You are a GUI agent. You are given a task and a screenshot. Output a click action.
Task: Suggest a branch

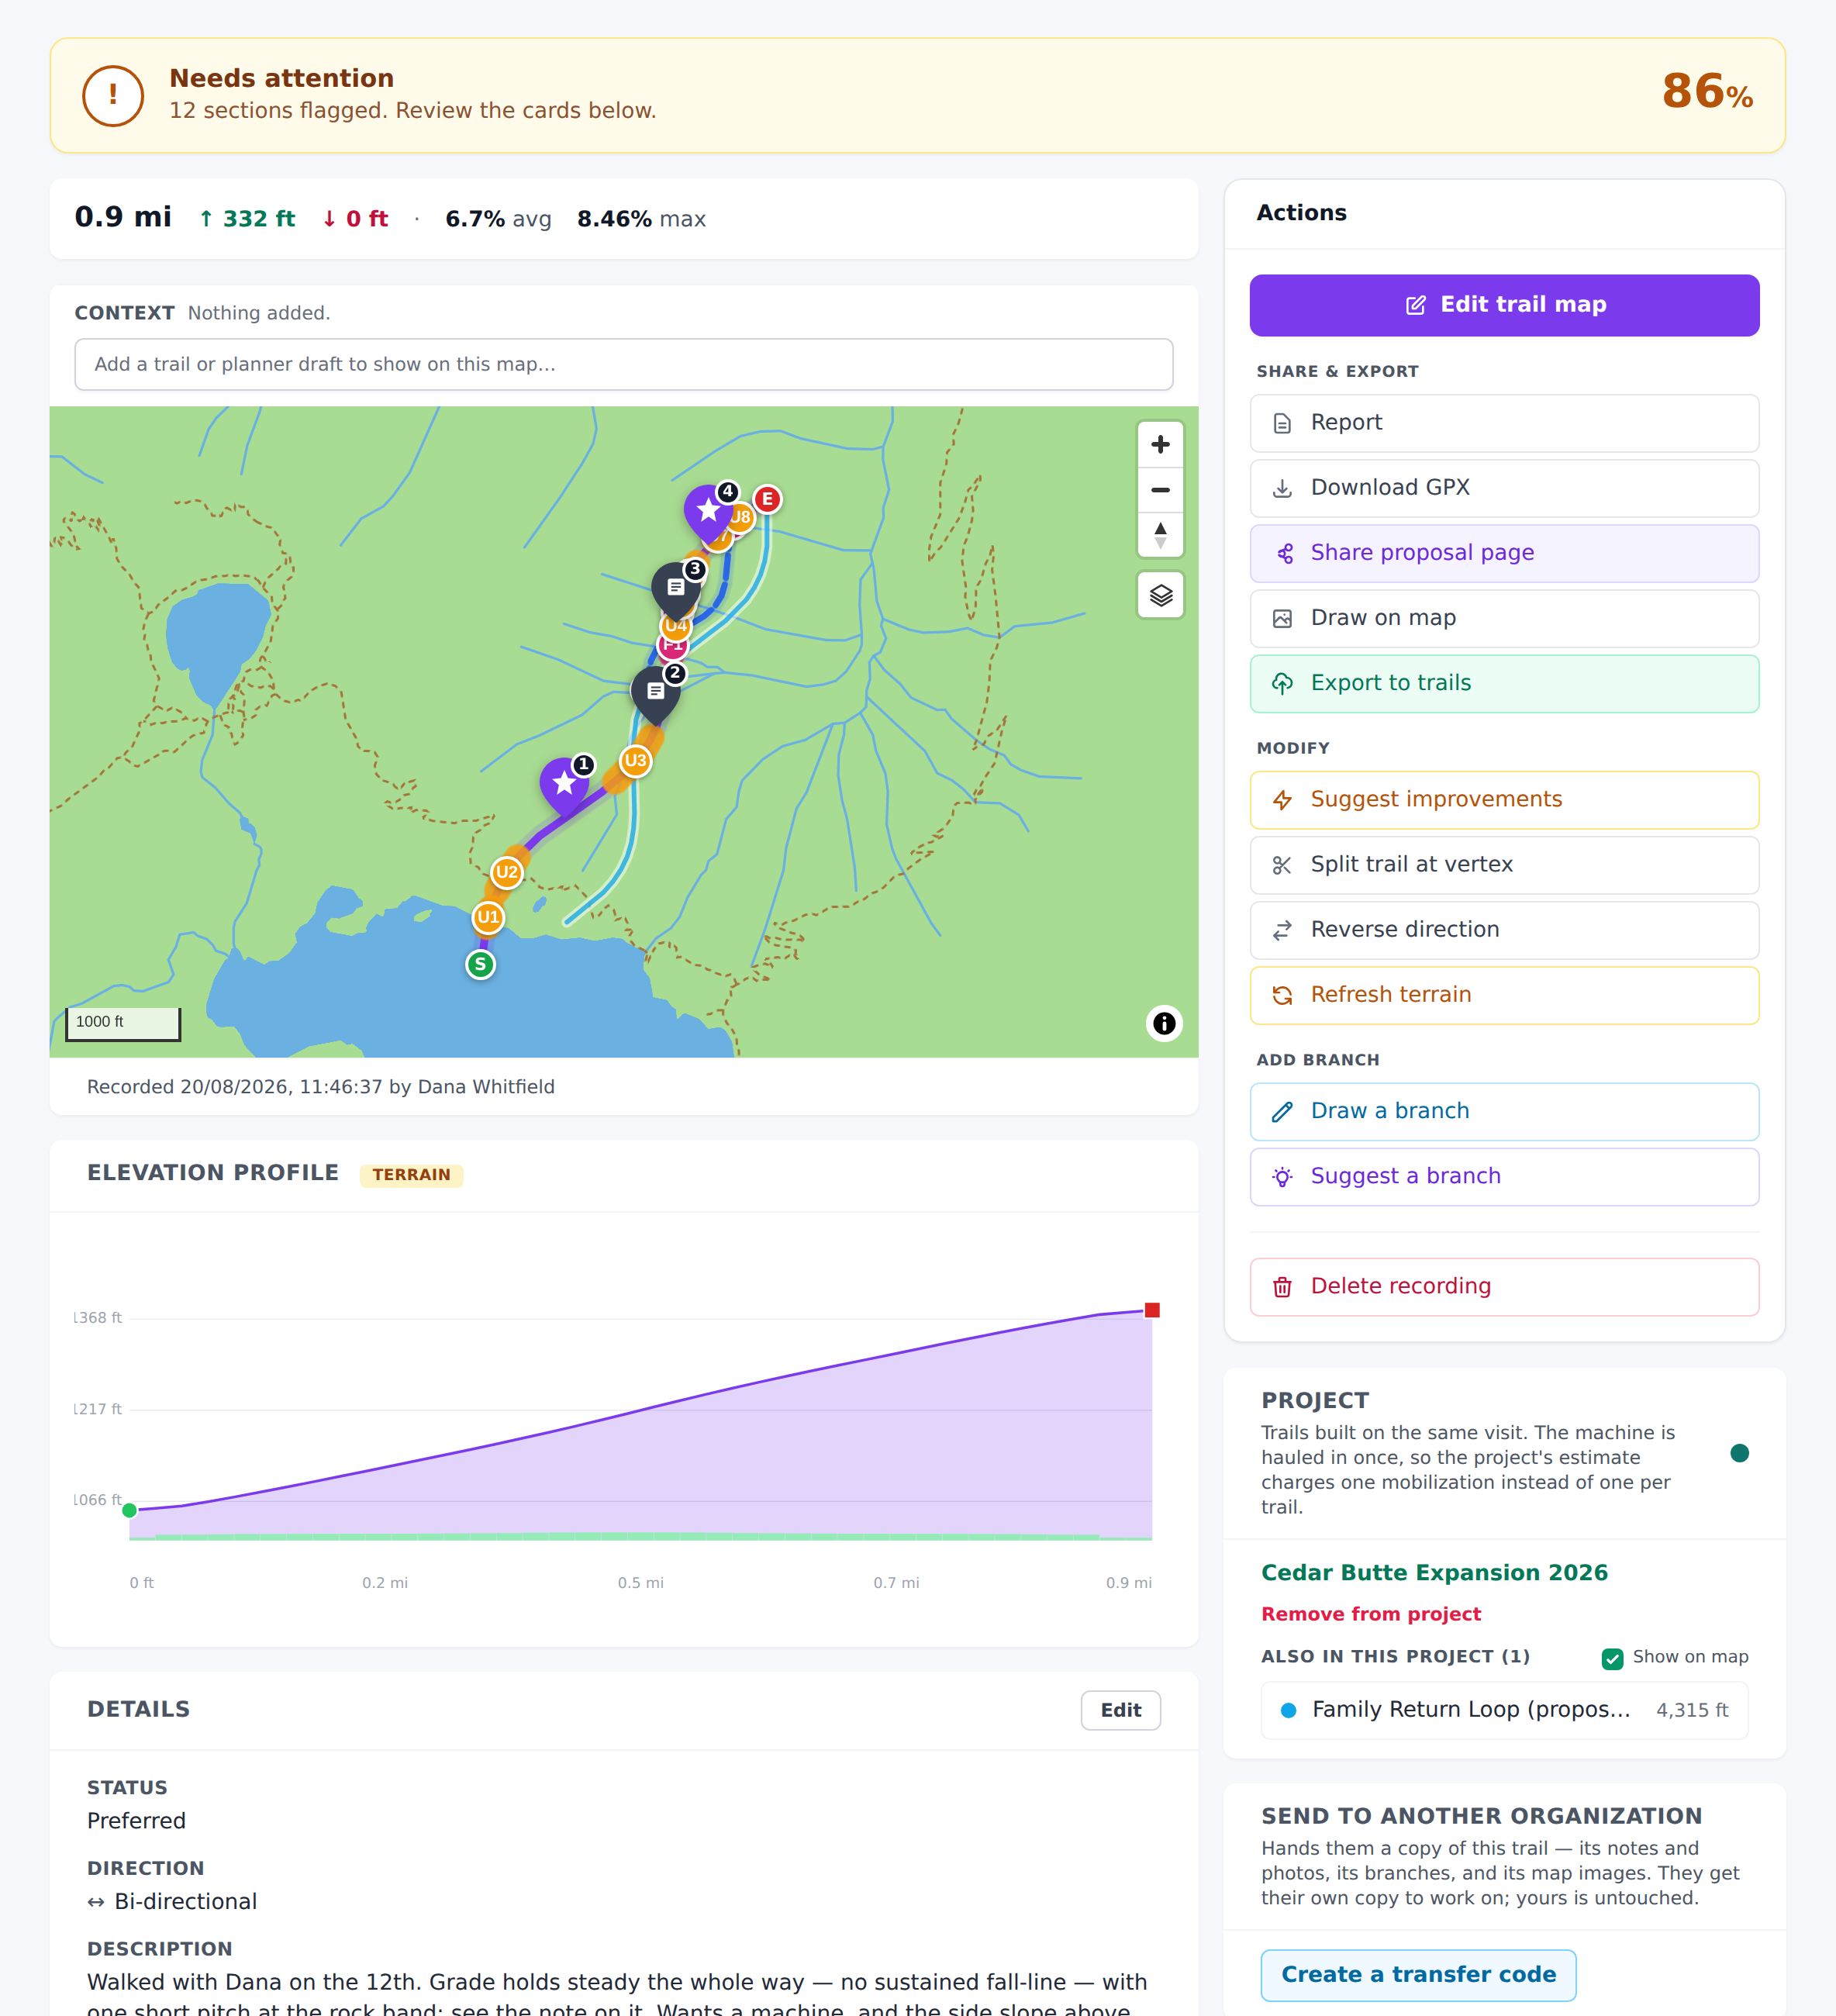(1504, 1176)
